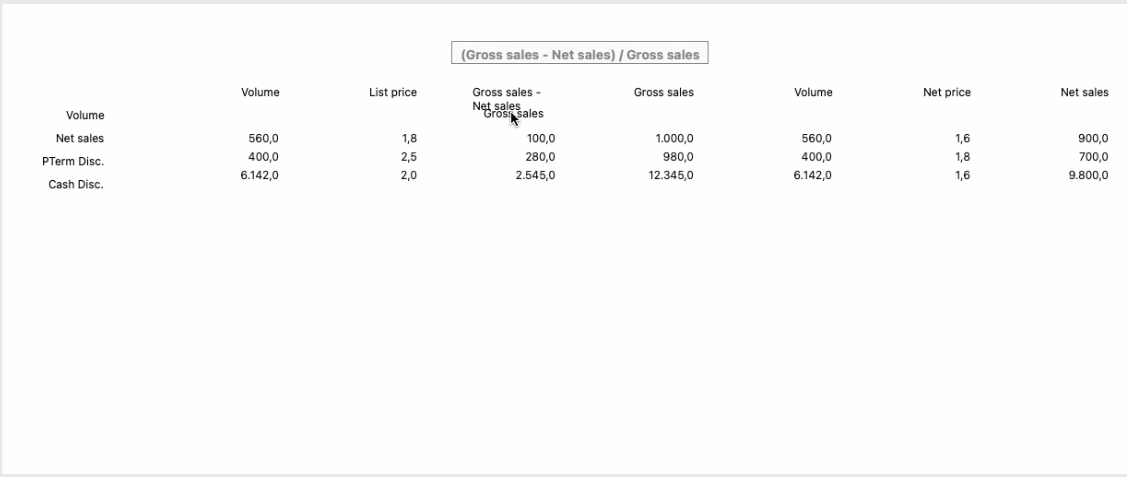Select the Cash Disc. row label
Screen dimensions: 1127x477
point(76,185)
